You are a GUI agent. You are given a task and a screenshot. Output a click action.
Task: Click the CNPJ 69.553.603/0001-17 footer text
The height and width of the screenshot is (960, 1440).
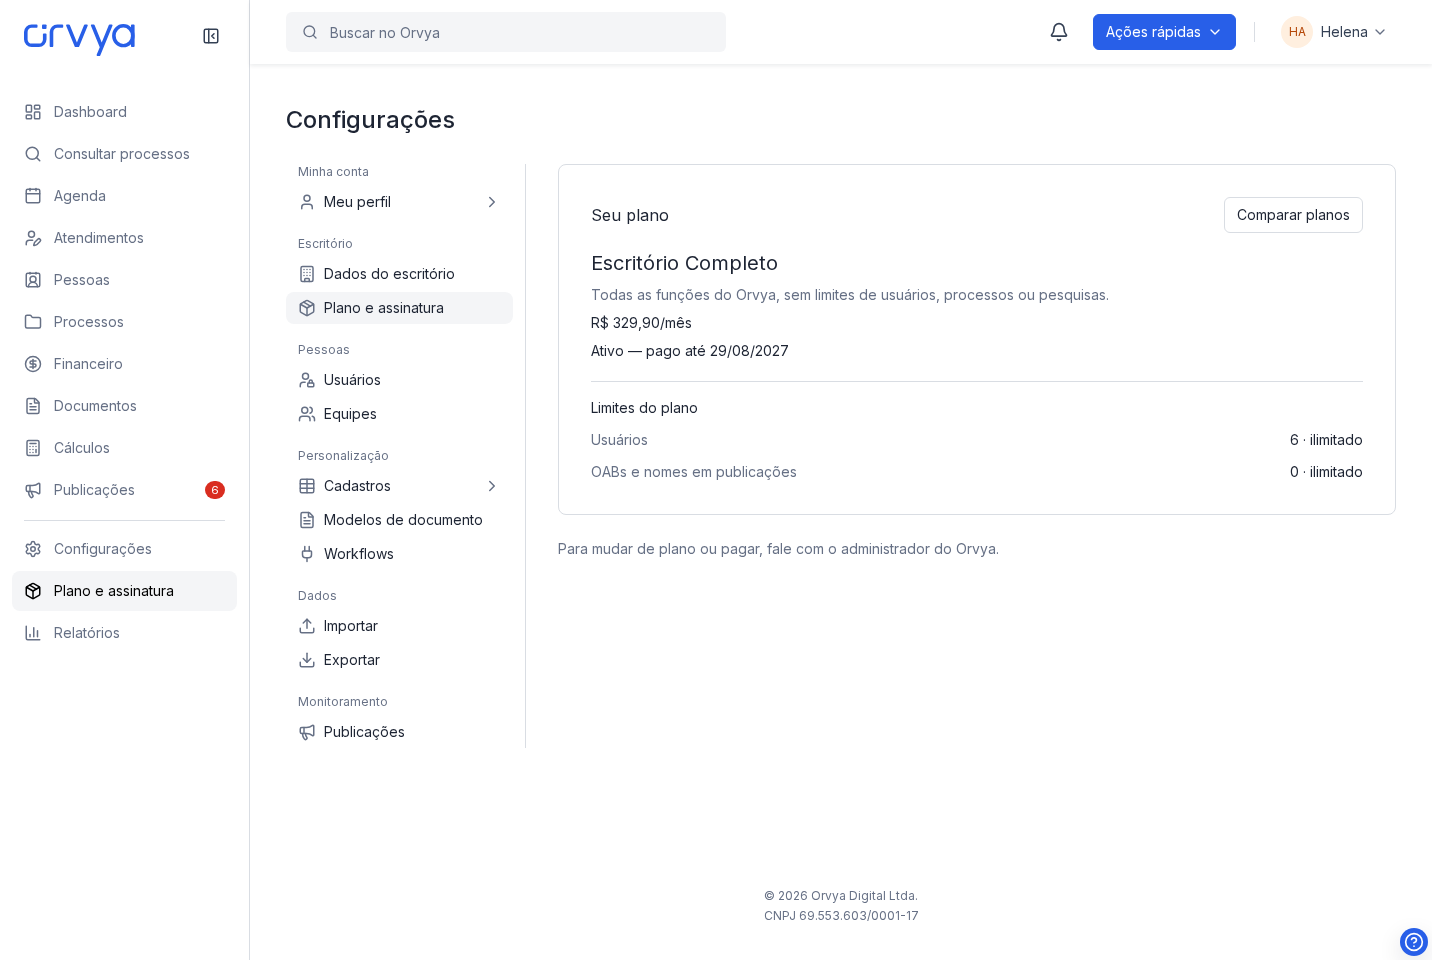[841, 916]
